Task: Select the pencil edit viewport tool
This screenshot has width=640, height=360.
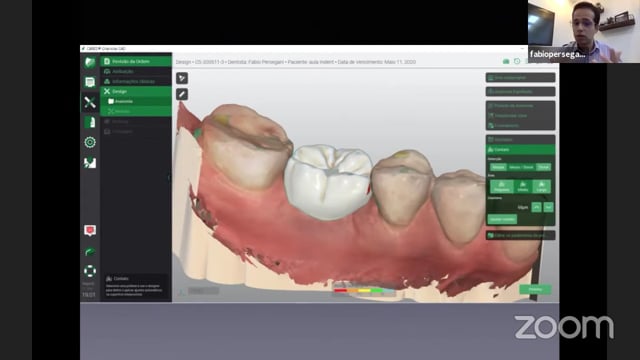Action: [182, 94]
